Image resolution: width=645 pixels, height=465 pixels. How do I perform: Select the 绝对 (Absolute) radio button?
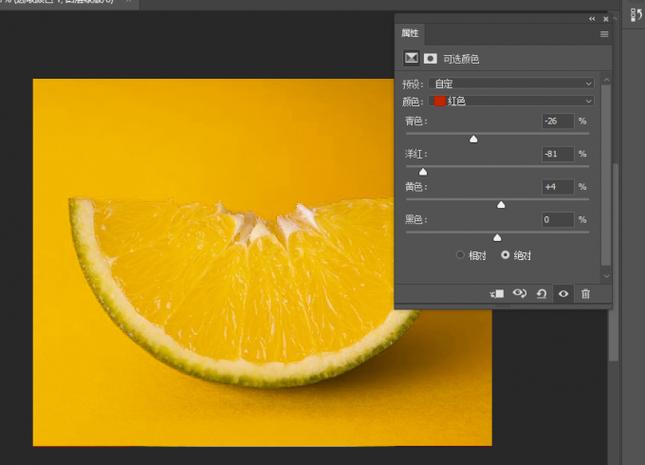pyautogui.click(x=505, y=255)
